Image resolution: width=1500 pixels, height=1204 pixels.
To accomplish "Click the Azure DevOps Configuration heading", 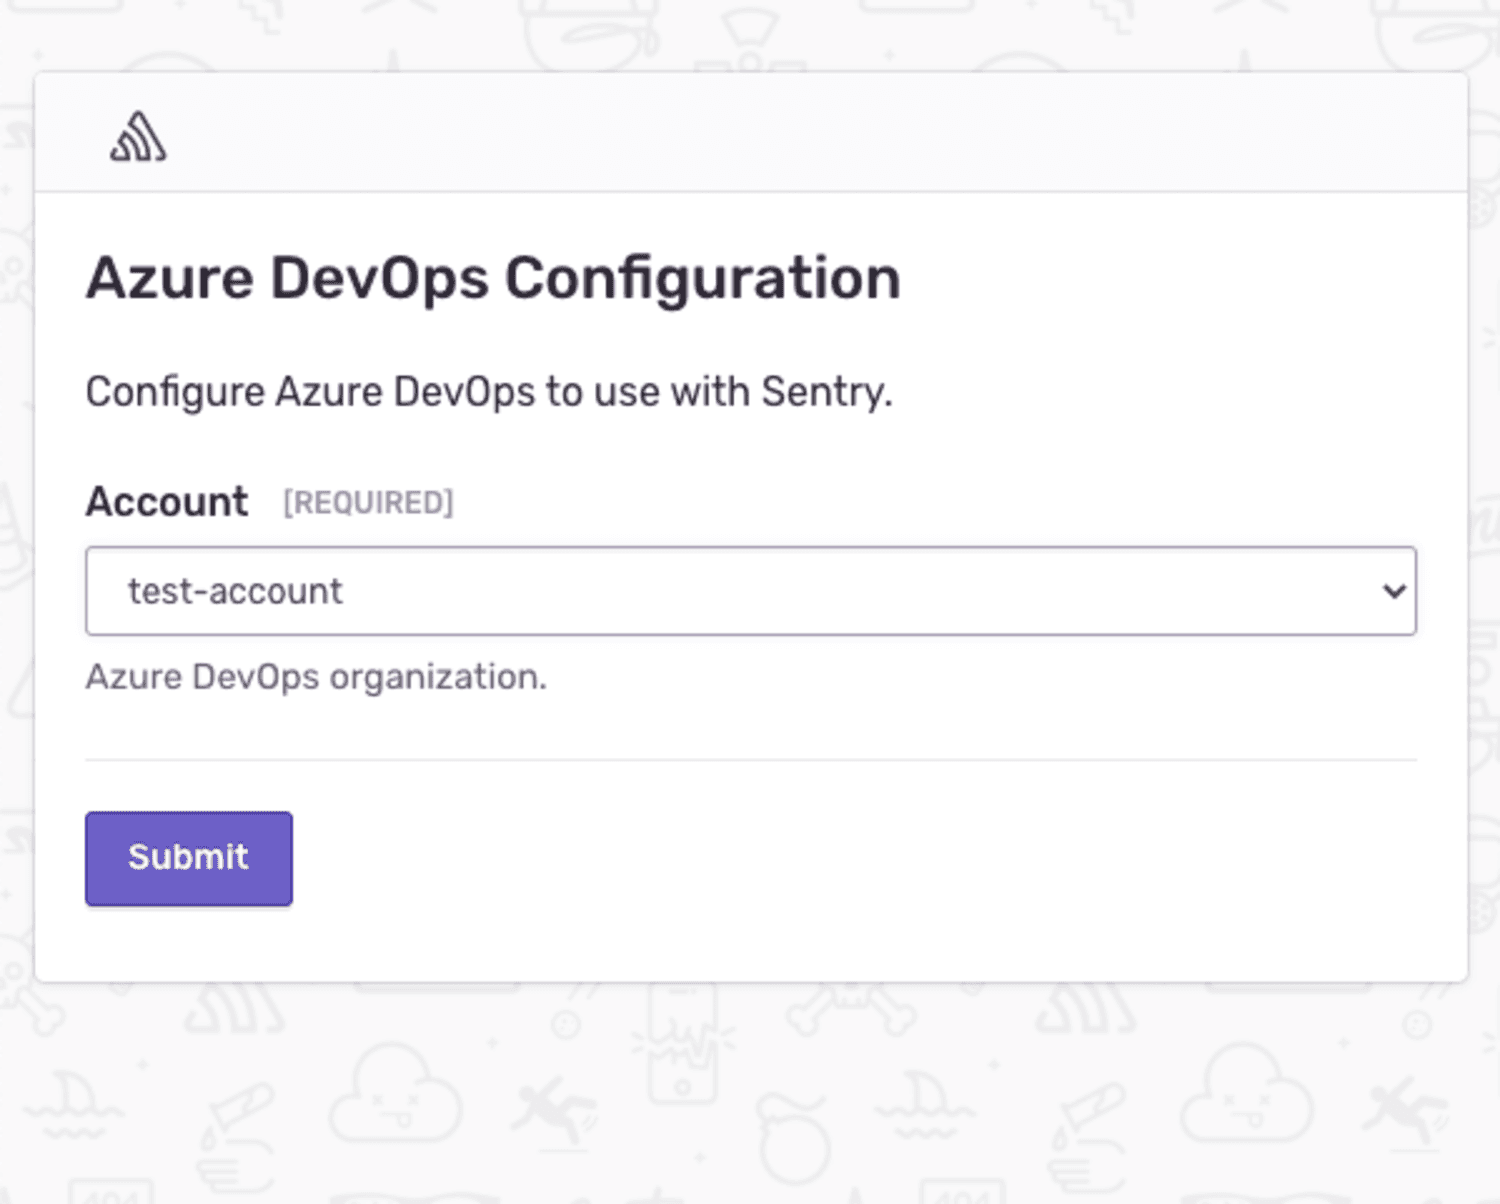I will [x=493, y=277].
